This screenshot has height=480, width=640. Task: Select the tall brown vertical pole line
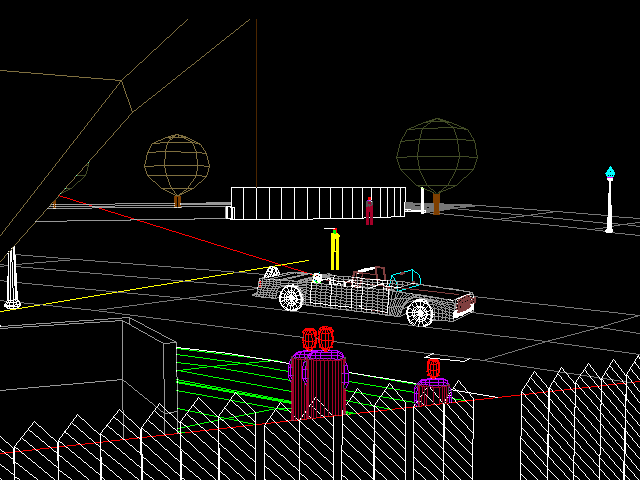(257, 100)
